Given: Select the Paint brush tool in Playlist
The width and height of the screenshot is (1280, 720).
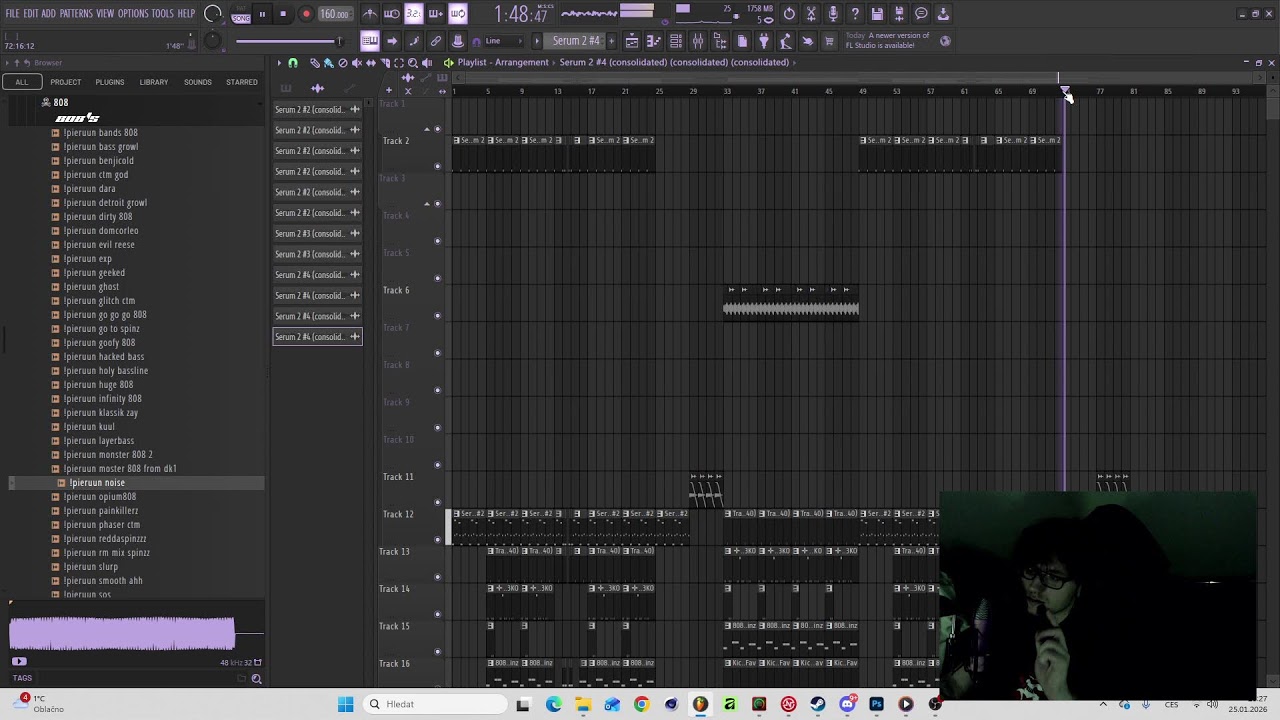Looking at the screenshot, I should pos(329,63).
